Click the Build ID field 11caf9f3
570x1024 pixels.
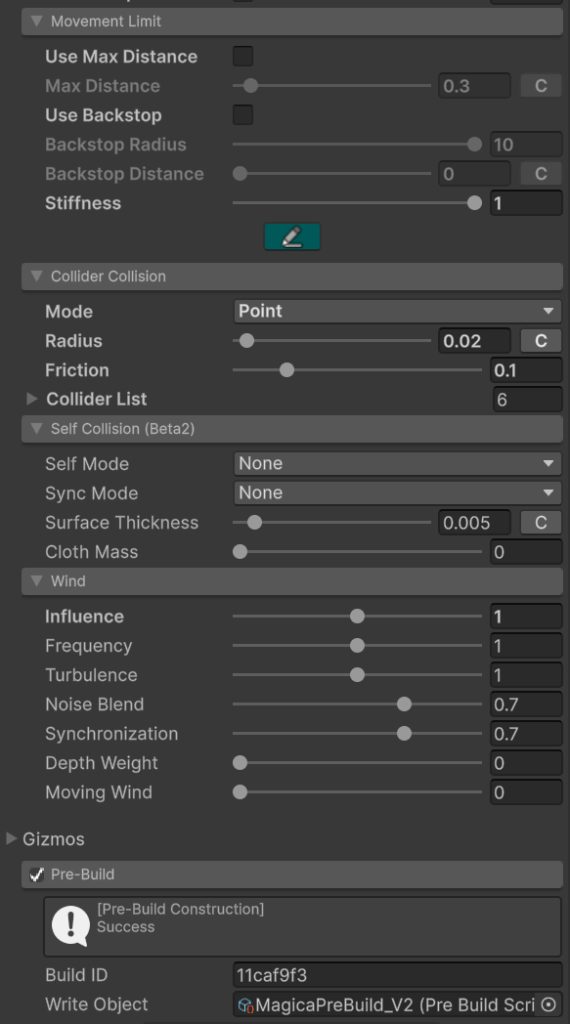click(x=398, y=975)
